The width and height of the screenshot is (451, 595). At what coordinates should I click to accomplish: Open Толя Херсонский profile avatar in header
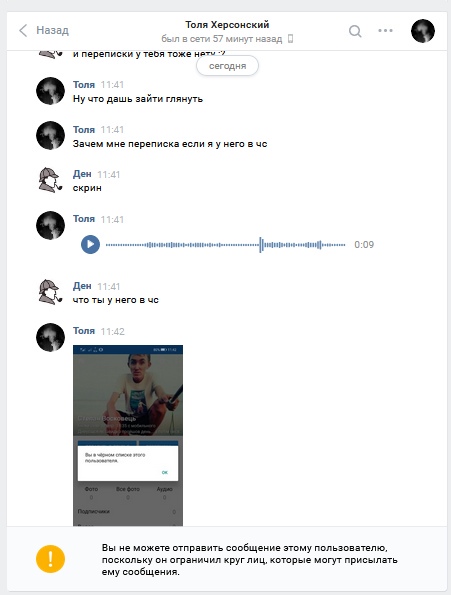click(423, 31)
